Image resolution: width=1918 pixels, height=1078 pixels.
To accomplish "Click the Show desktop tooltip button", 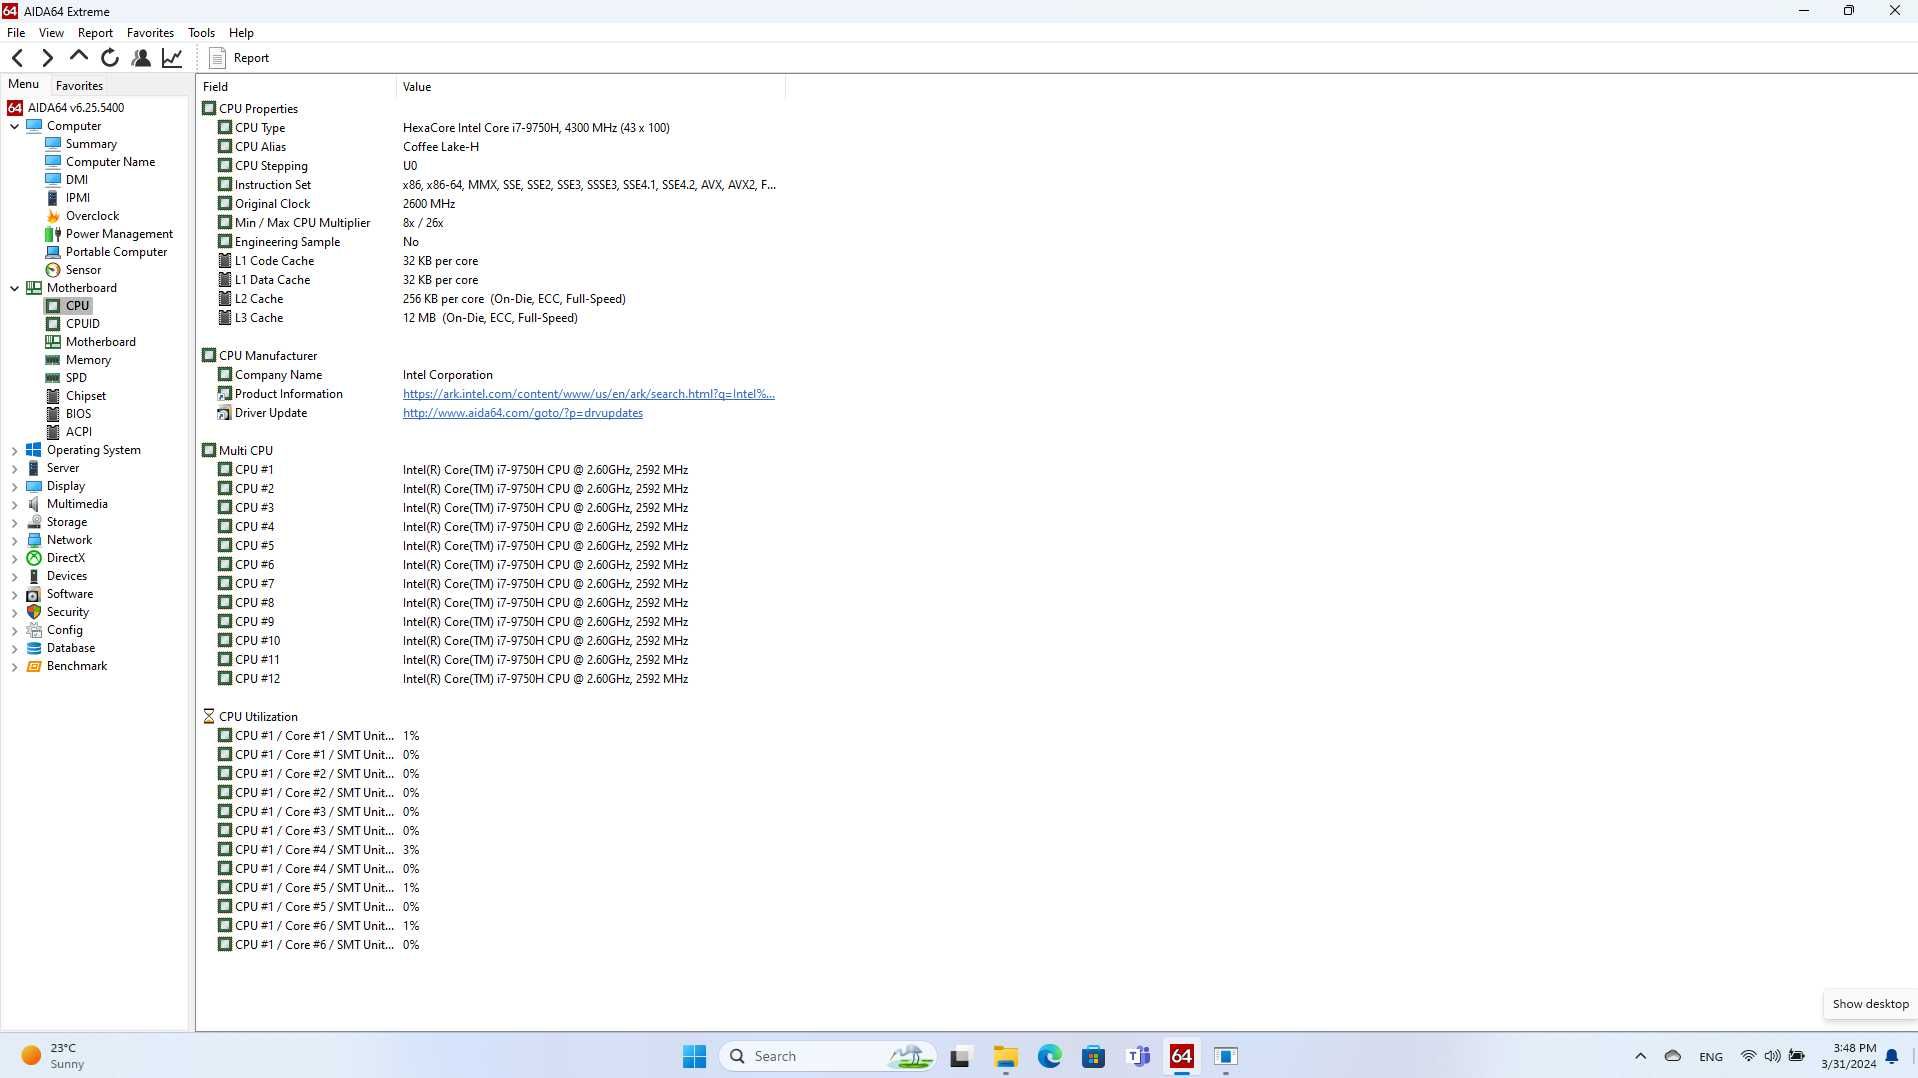I will click(x=1870, y=1004).
